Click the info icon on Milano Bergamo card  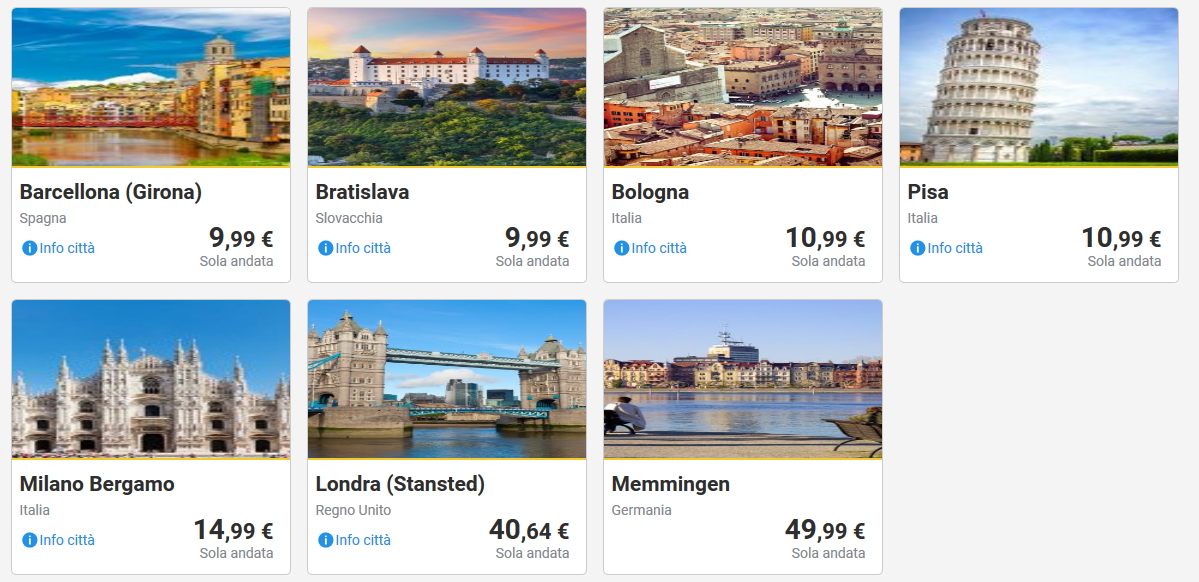(29, 540)
